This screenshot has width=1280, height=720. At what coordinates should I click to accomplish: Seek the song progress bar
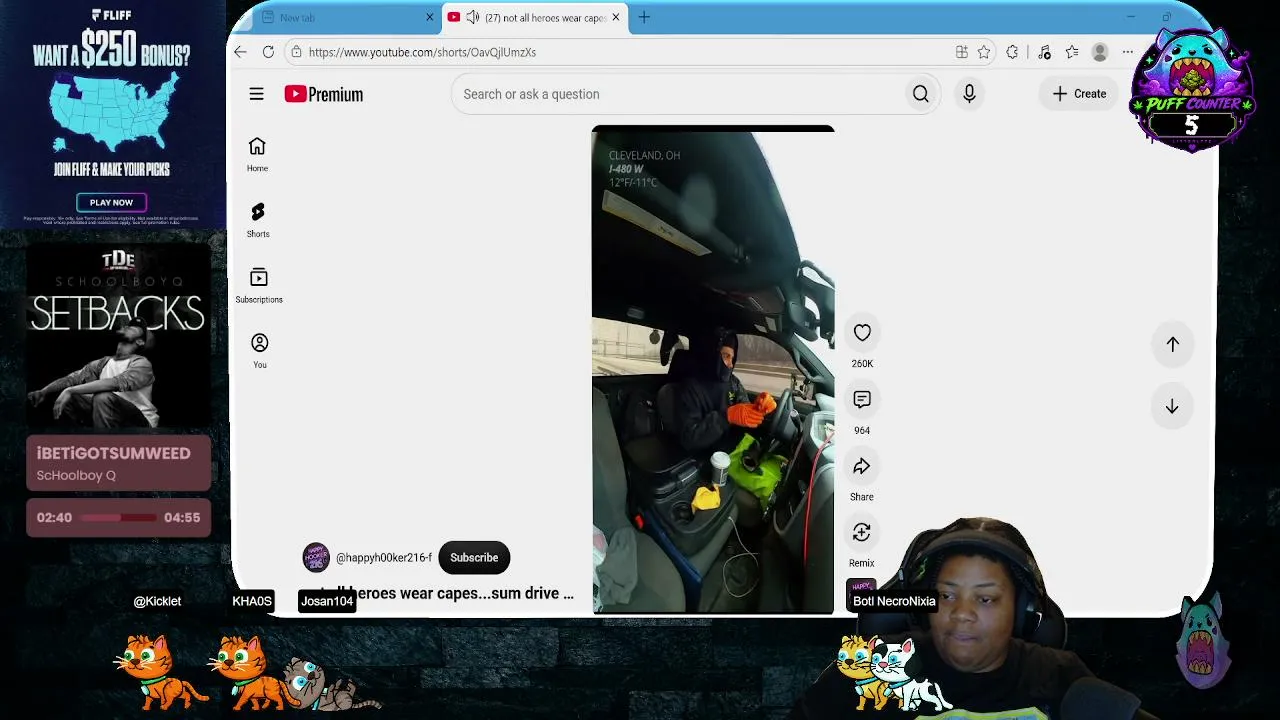pyautogui.click(x=119, y=517)
